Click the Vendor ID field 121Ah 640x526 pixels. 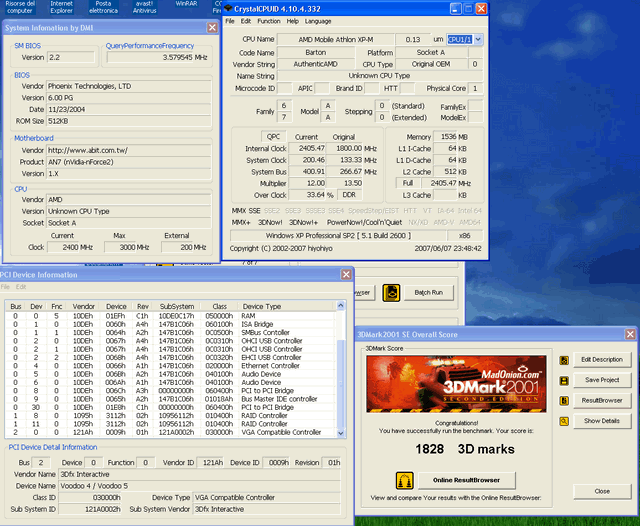tap(210, 463)
